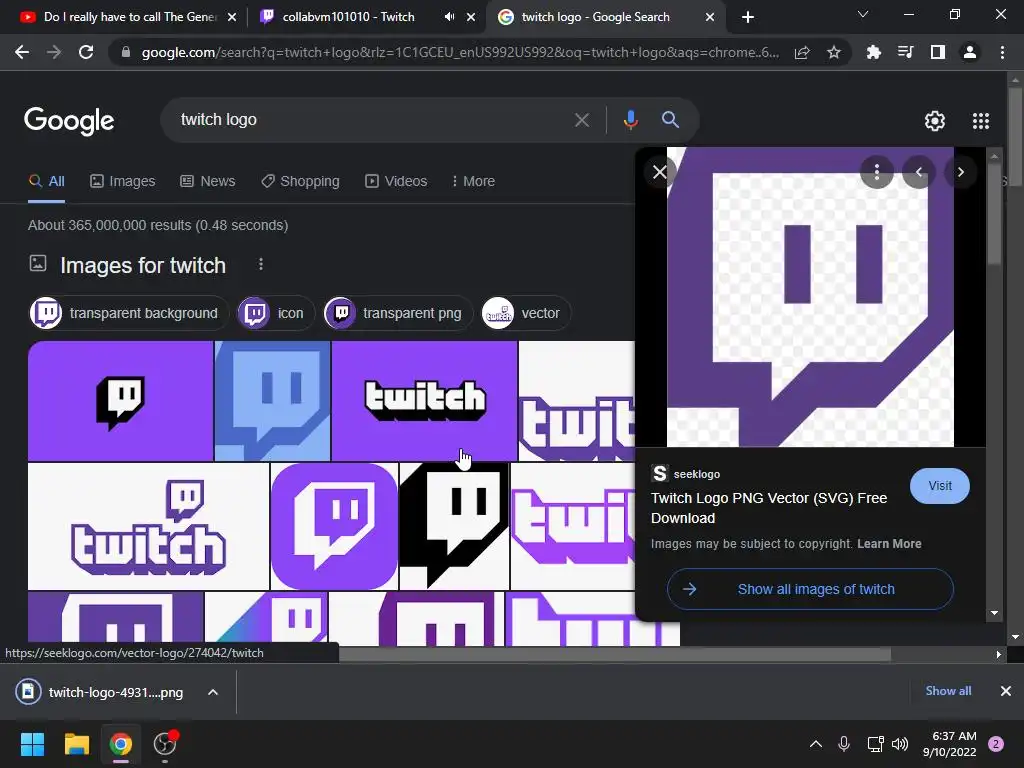Open the Images for twitch options menu
Screen dimensions: 1024x768
point(261,264)
